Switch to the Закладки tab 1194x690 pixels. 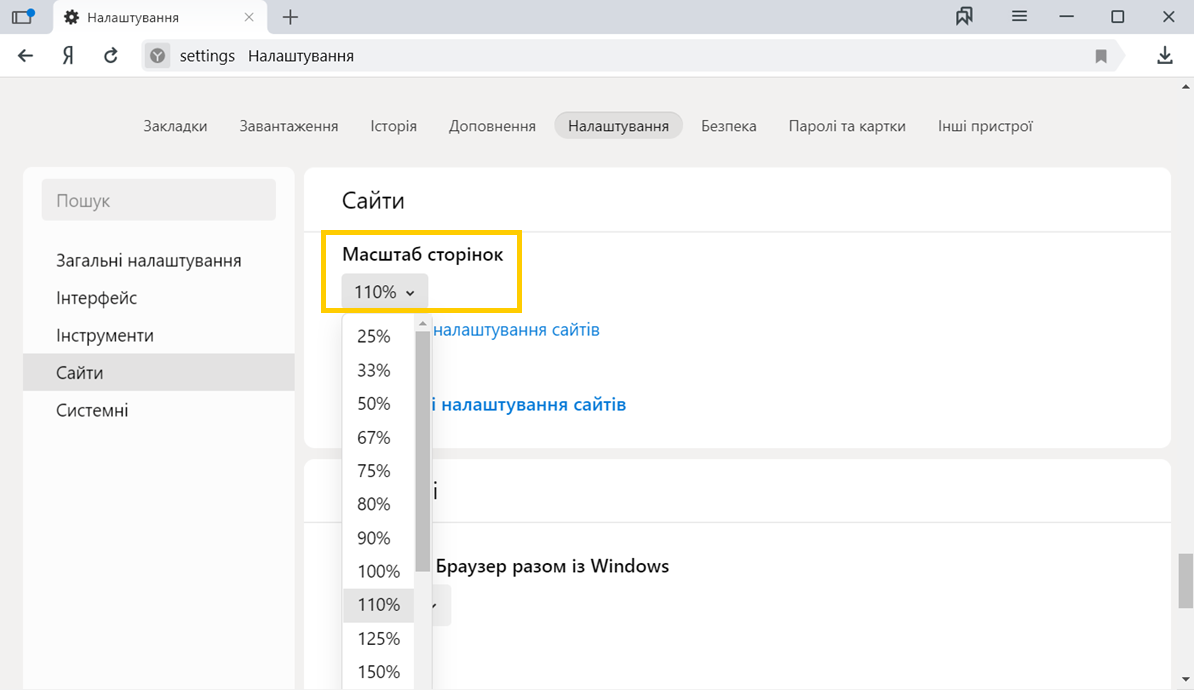175,126
